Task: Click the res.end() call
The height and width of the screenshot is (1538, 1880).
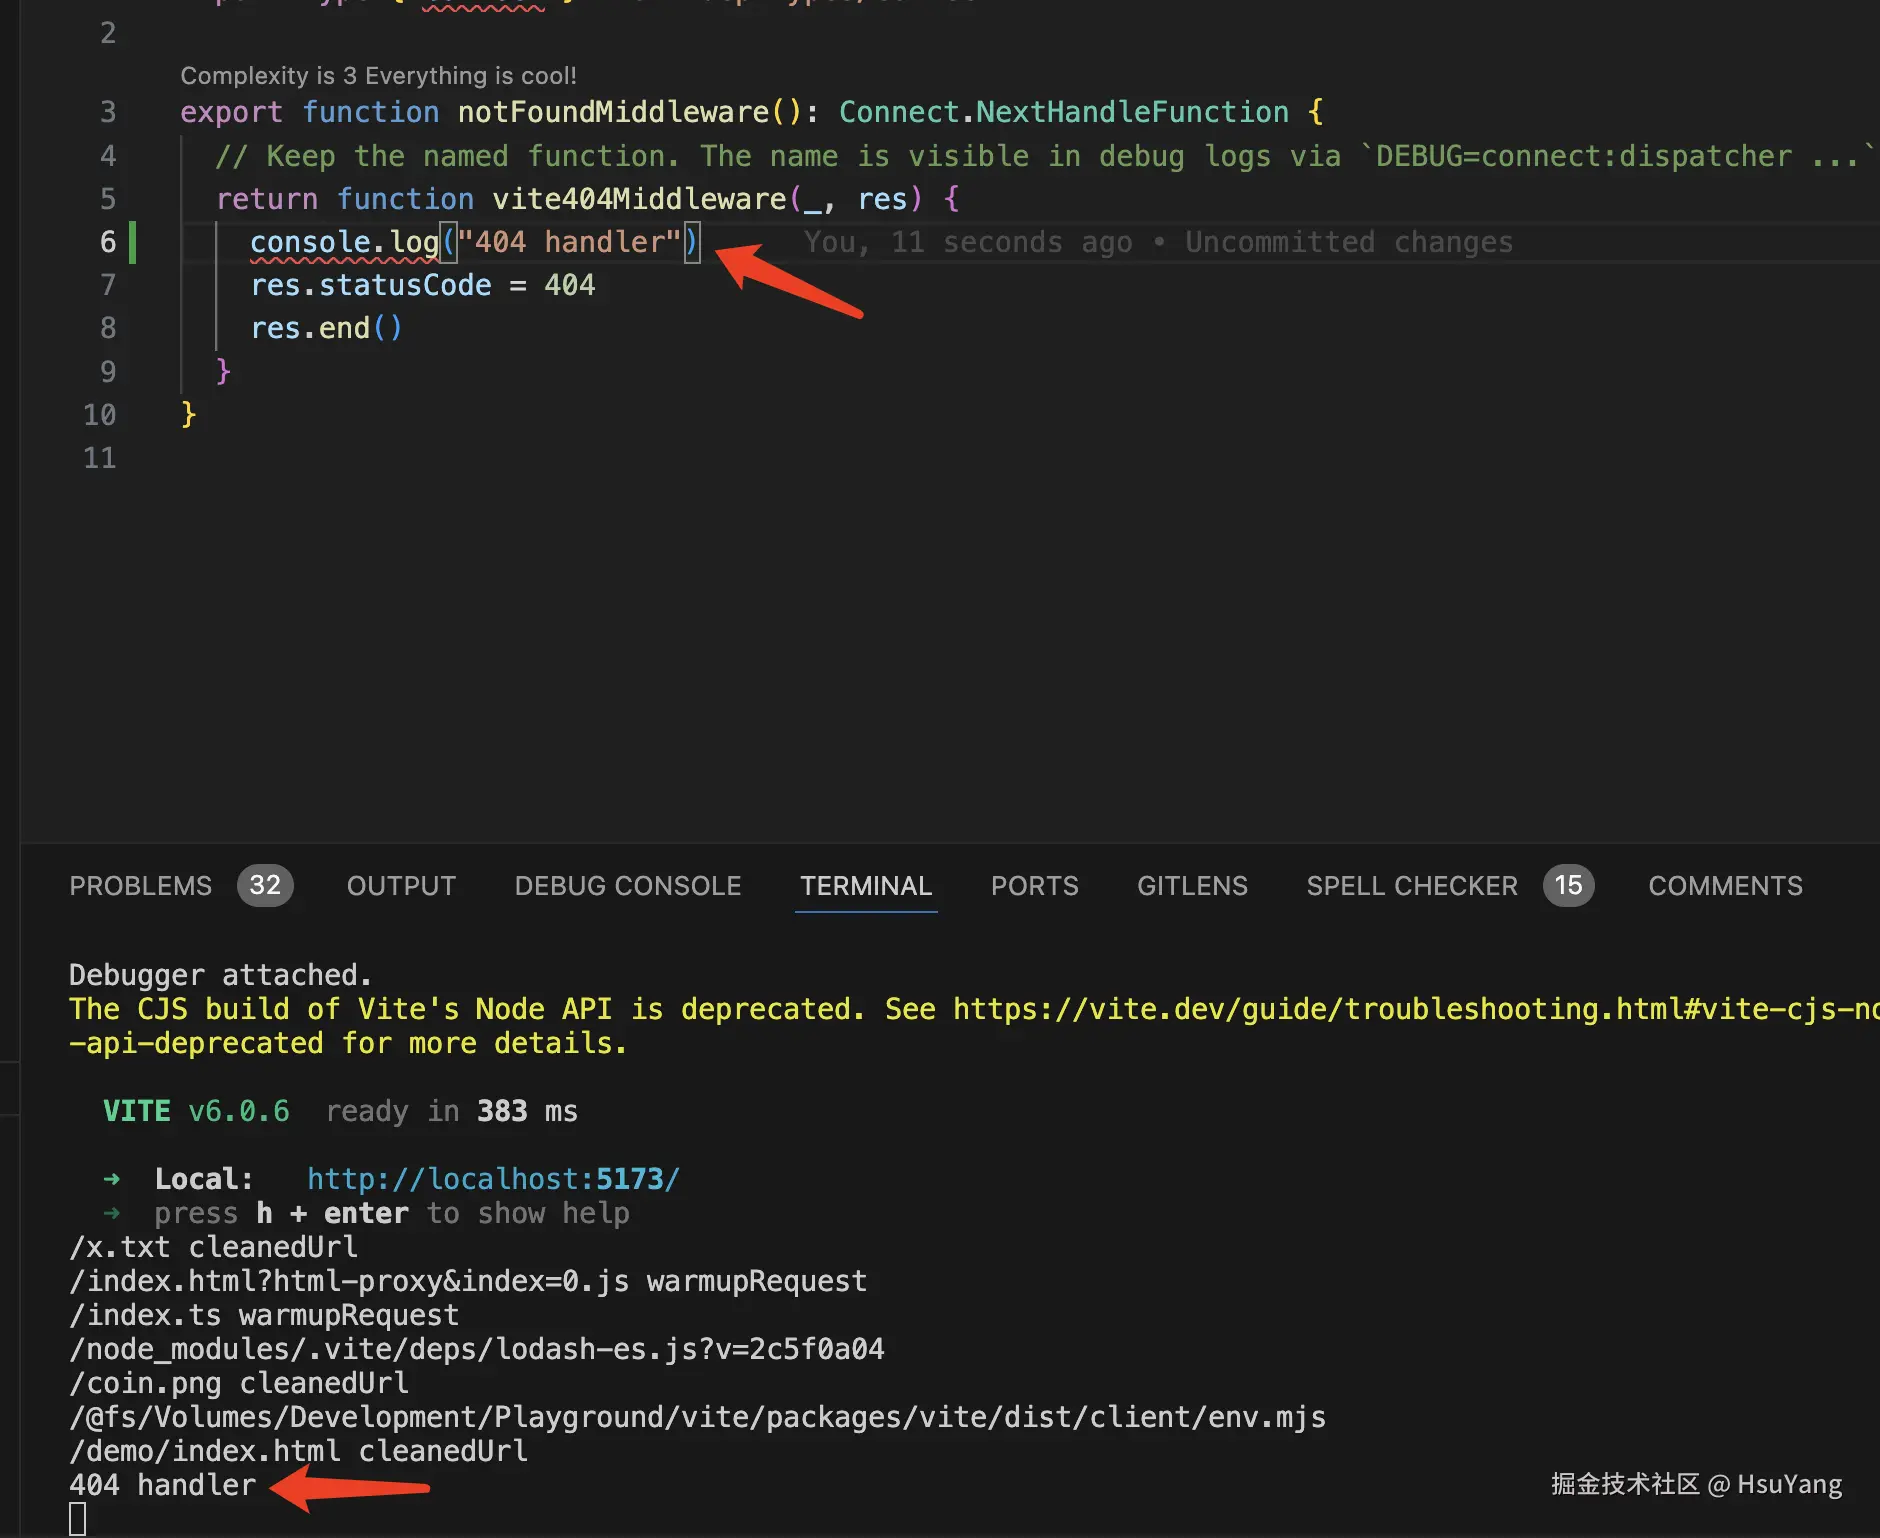Action: tap(326, 329)
